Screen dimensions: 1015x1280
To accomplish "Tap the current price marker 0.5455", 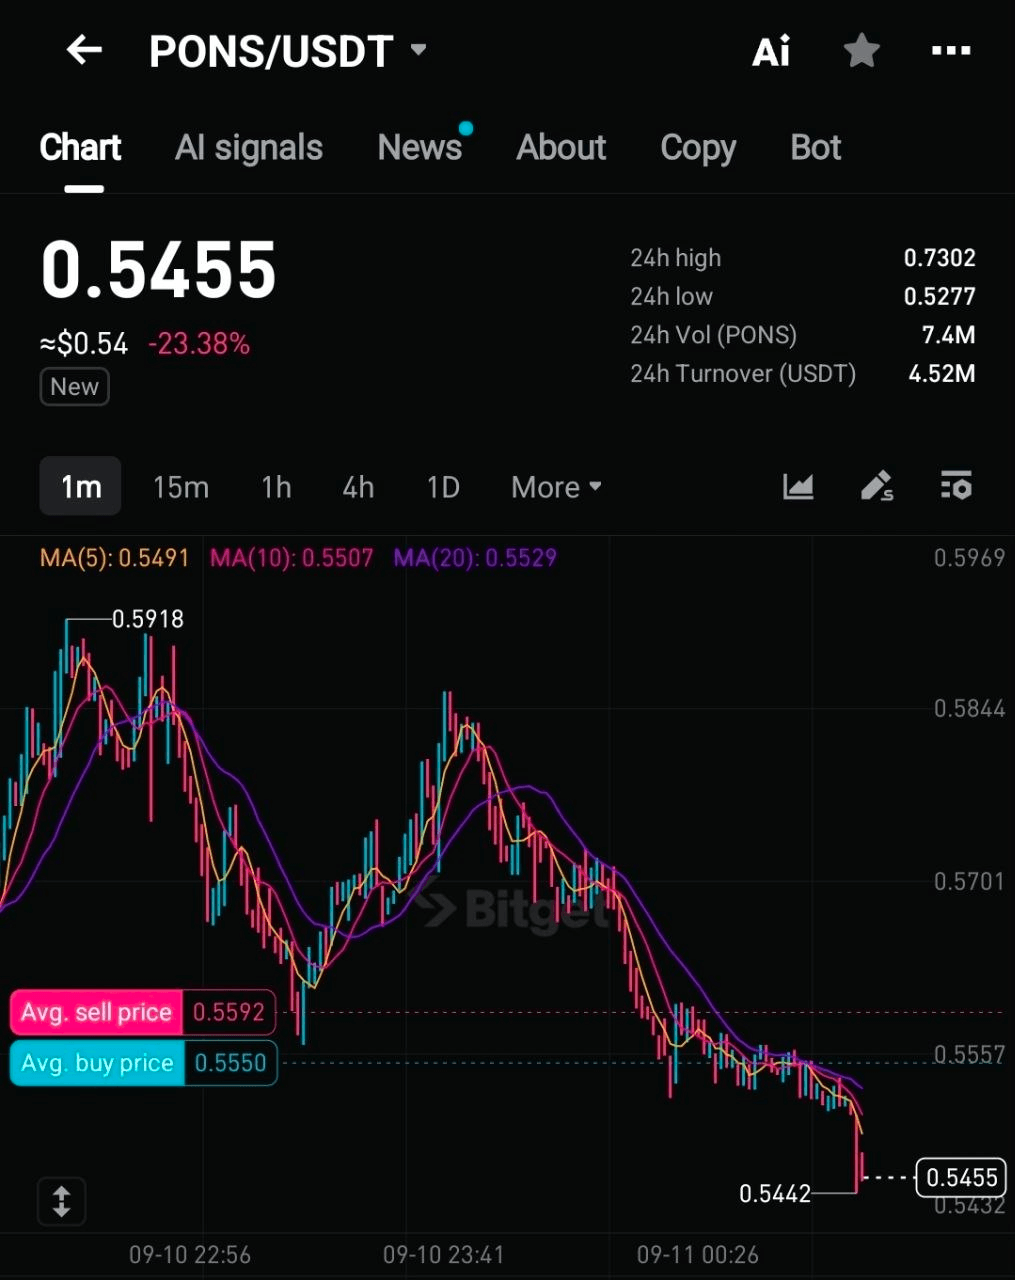I will (961, 1177).
